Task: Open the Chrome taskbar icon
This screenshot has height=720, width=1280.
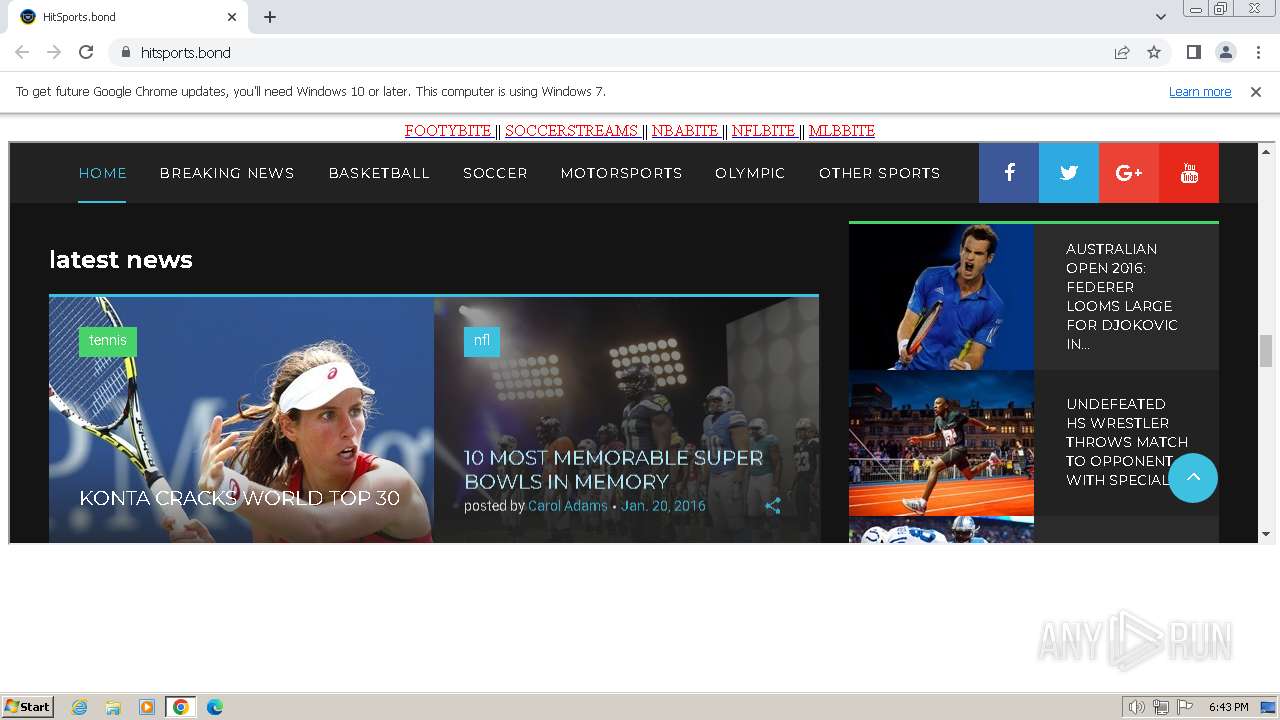Action: click(x=181, y=707)
